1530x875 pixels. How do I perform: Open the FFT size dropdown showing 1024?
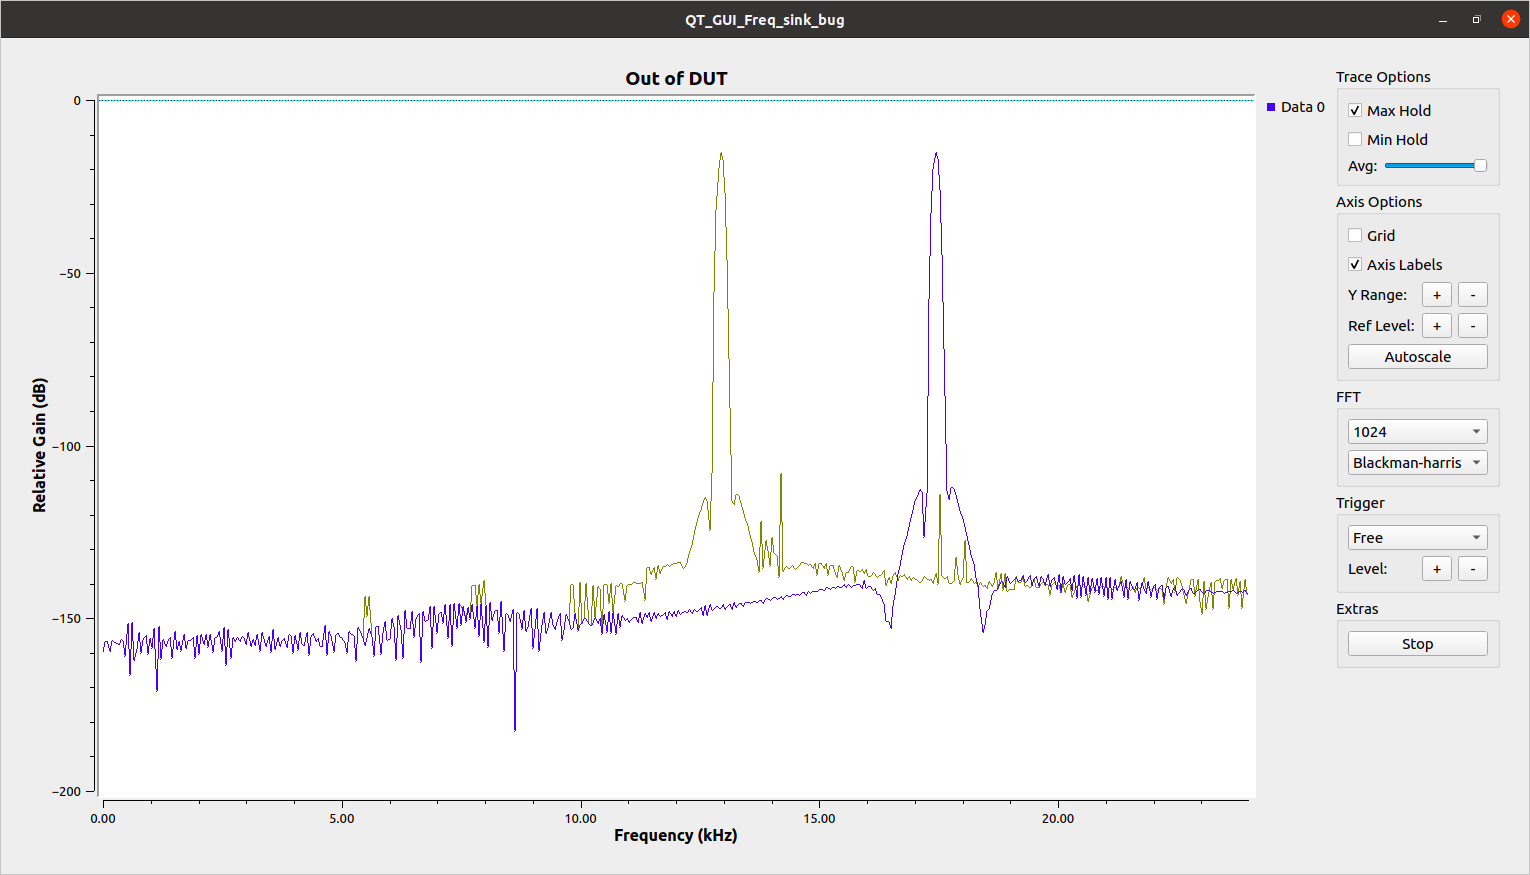pos(1417,431)
